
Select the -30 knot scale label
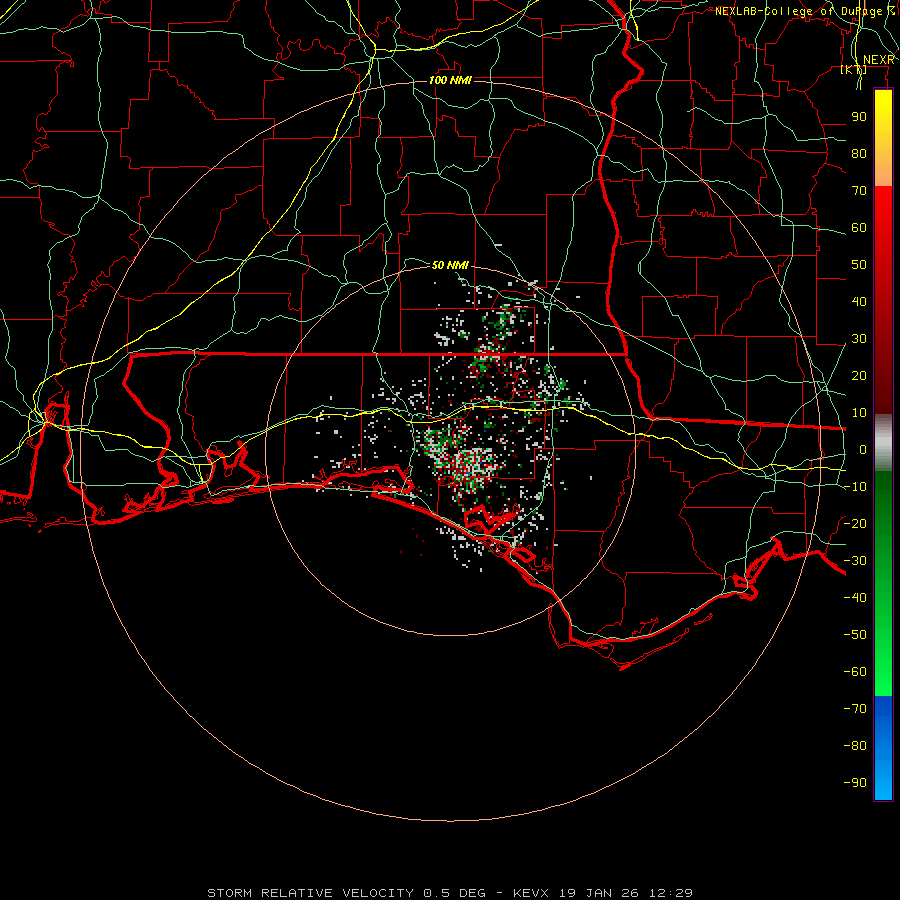[855, 561]
